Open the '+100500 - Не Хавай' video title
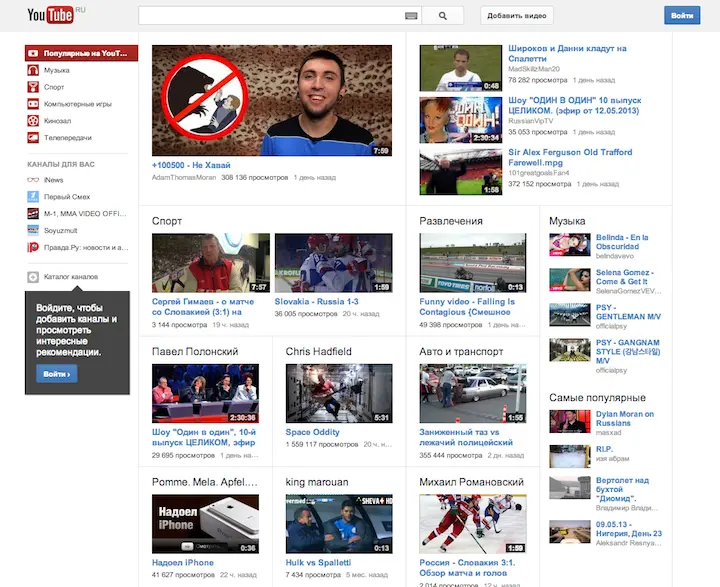Viewport: 720px width, 587px height. (191, 165)
